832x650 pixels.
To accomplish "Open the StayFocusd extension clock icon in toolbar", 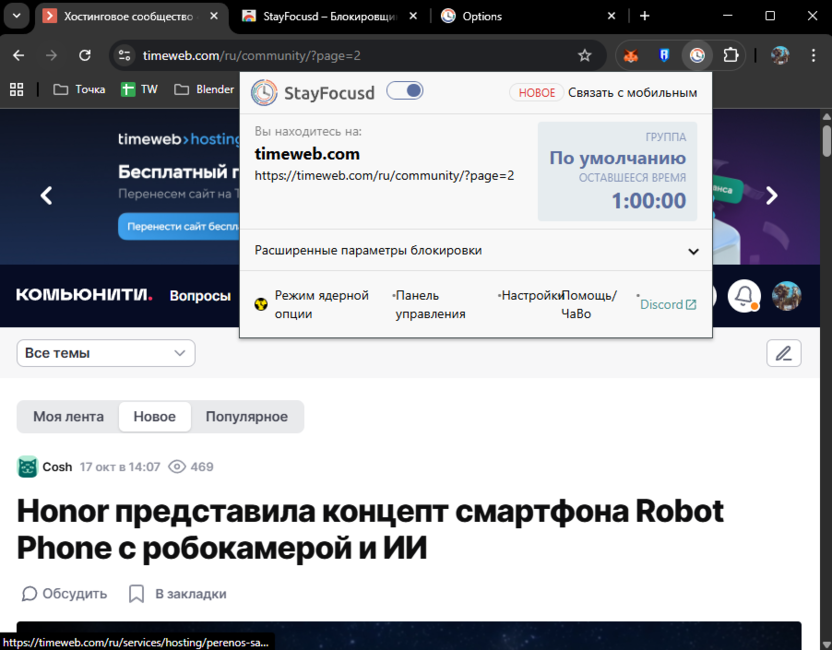I will tap(696, 55).
